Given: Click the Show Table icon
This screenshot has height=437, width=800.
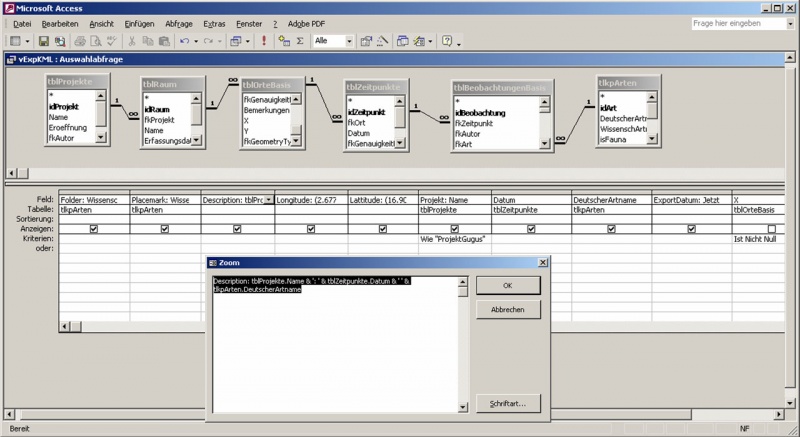Looking at the screenshot, I should [282, 41].
